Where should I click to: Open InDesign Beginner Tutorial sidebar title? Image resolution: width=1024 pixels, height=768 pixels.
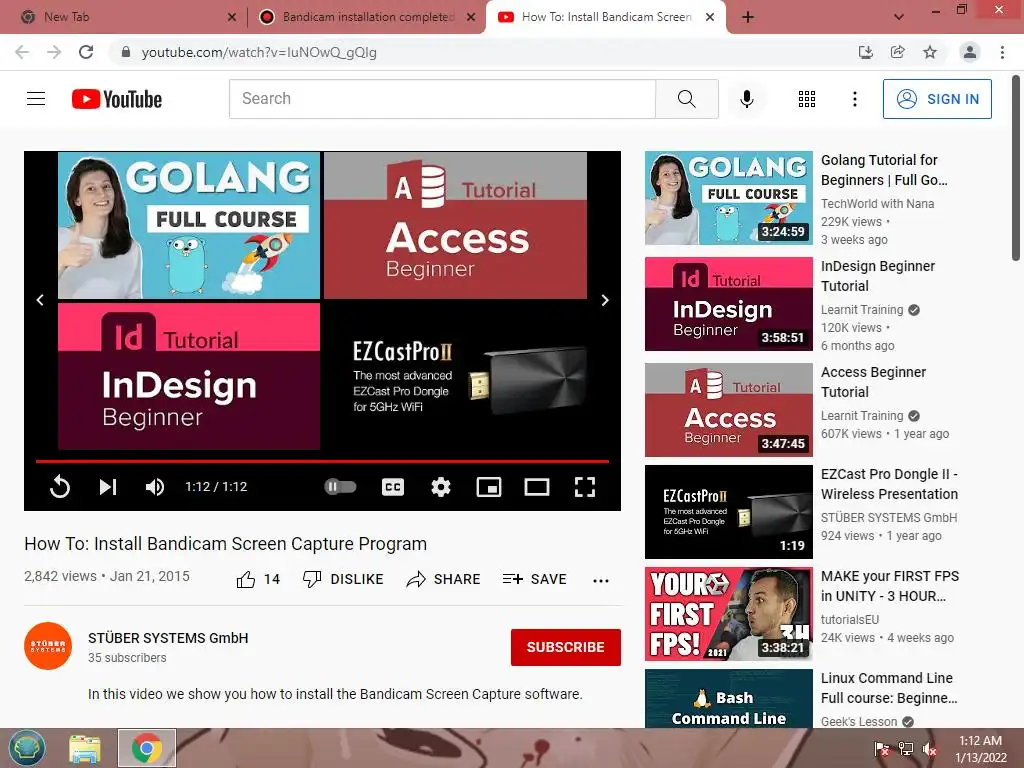pos(878,276)
